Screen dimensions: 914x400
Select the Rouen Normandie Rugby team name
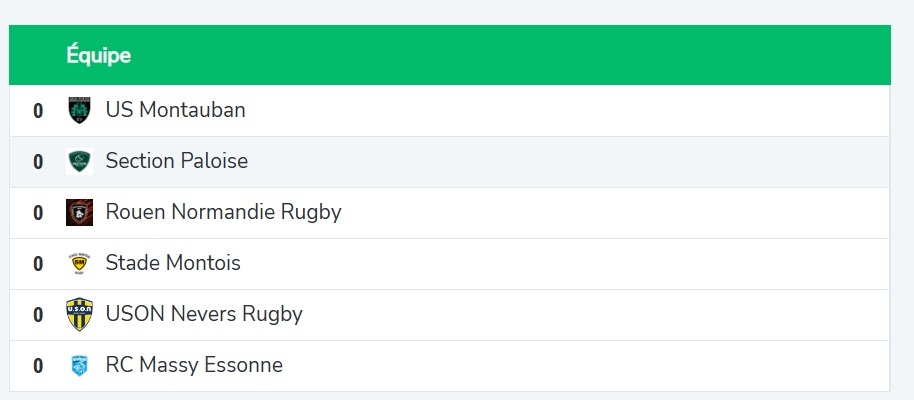pos(223,212)
